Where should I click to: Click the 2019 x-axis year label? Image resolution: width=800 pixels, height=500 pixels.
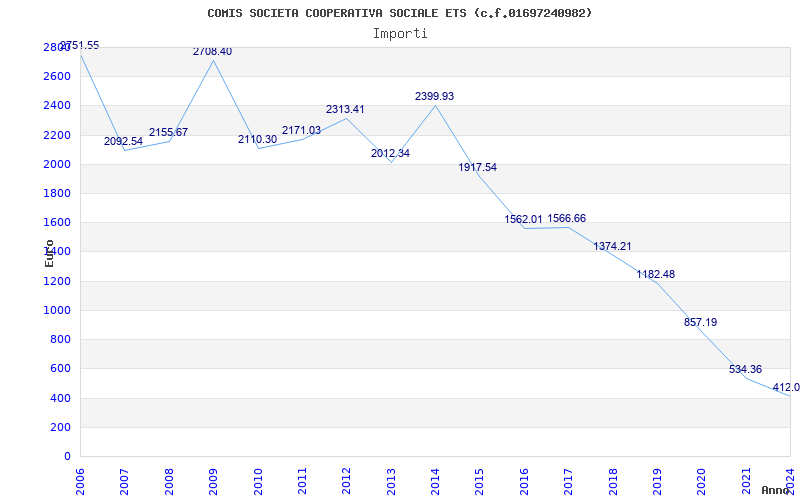pos(657,482)
